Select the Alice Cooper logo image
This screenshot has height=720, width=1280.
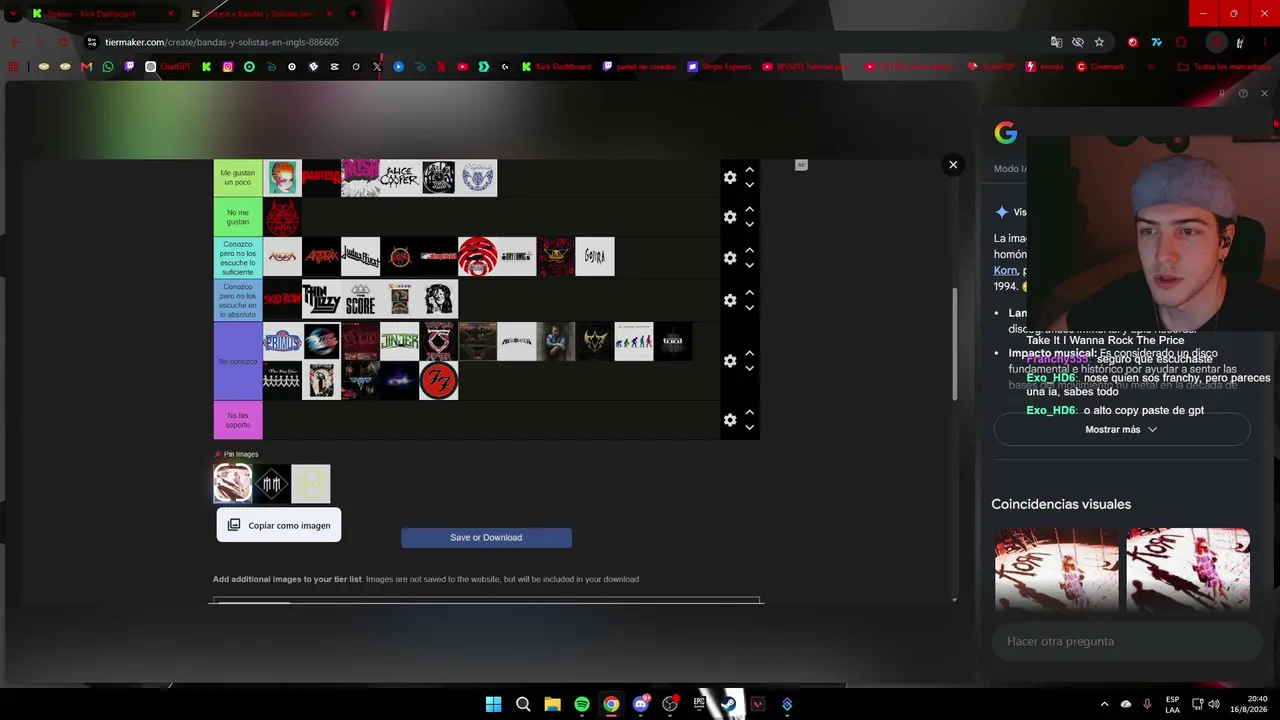tap(399, 178)
